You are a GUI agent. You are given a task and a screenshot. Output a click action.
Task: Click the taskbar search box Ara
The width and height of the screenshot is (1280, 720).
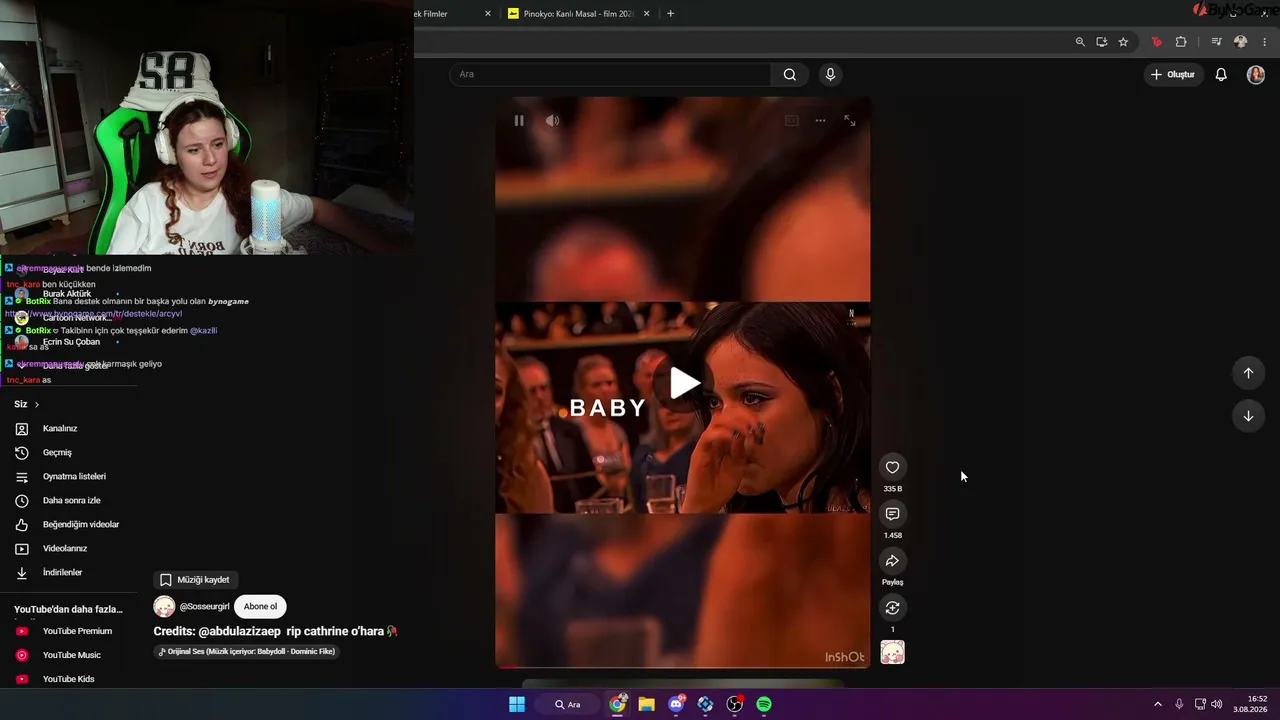568,705
